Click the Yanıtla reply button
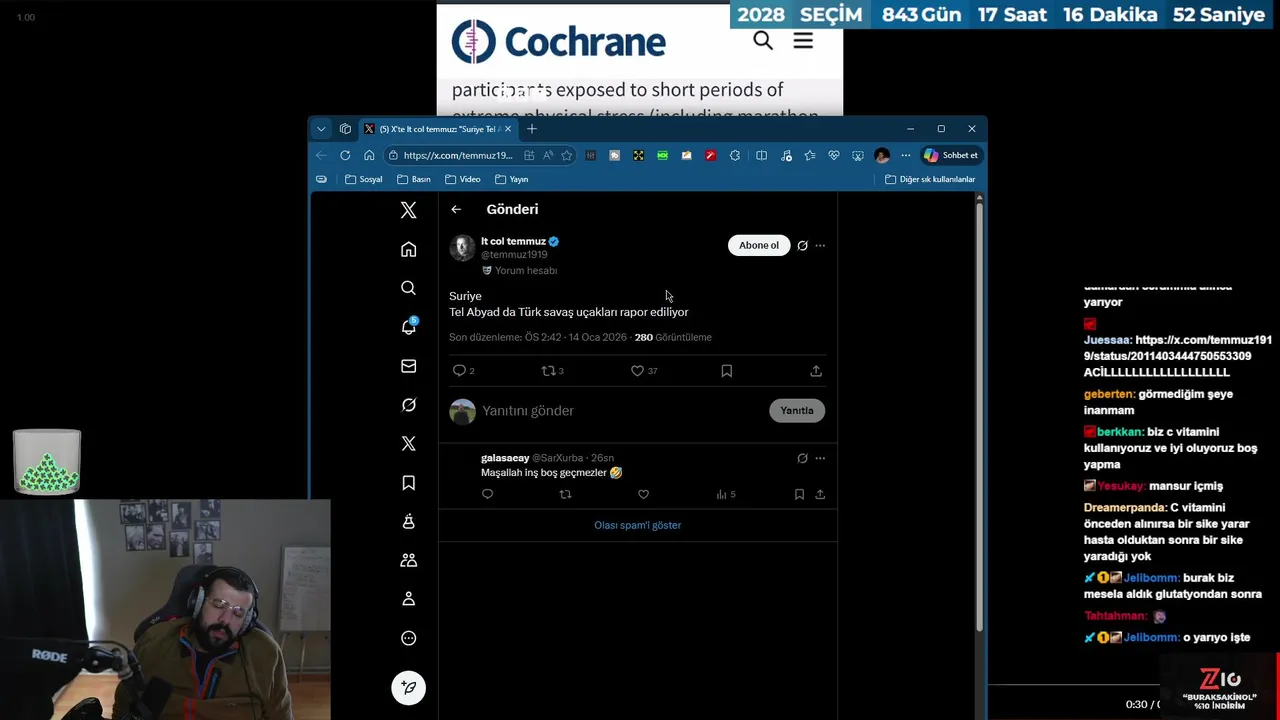 [x=797, y=410]
